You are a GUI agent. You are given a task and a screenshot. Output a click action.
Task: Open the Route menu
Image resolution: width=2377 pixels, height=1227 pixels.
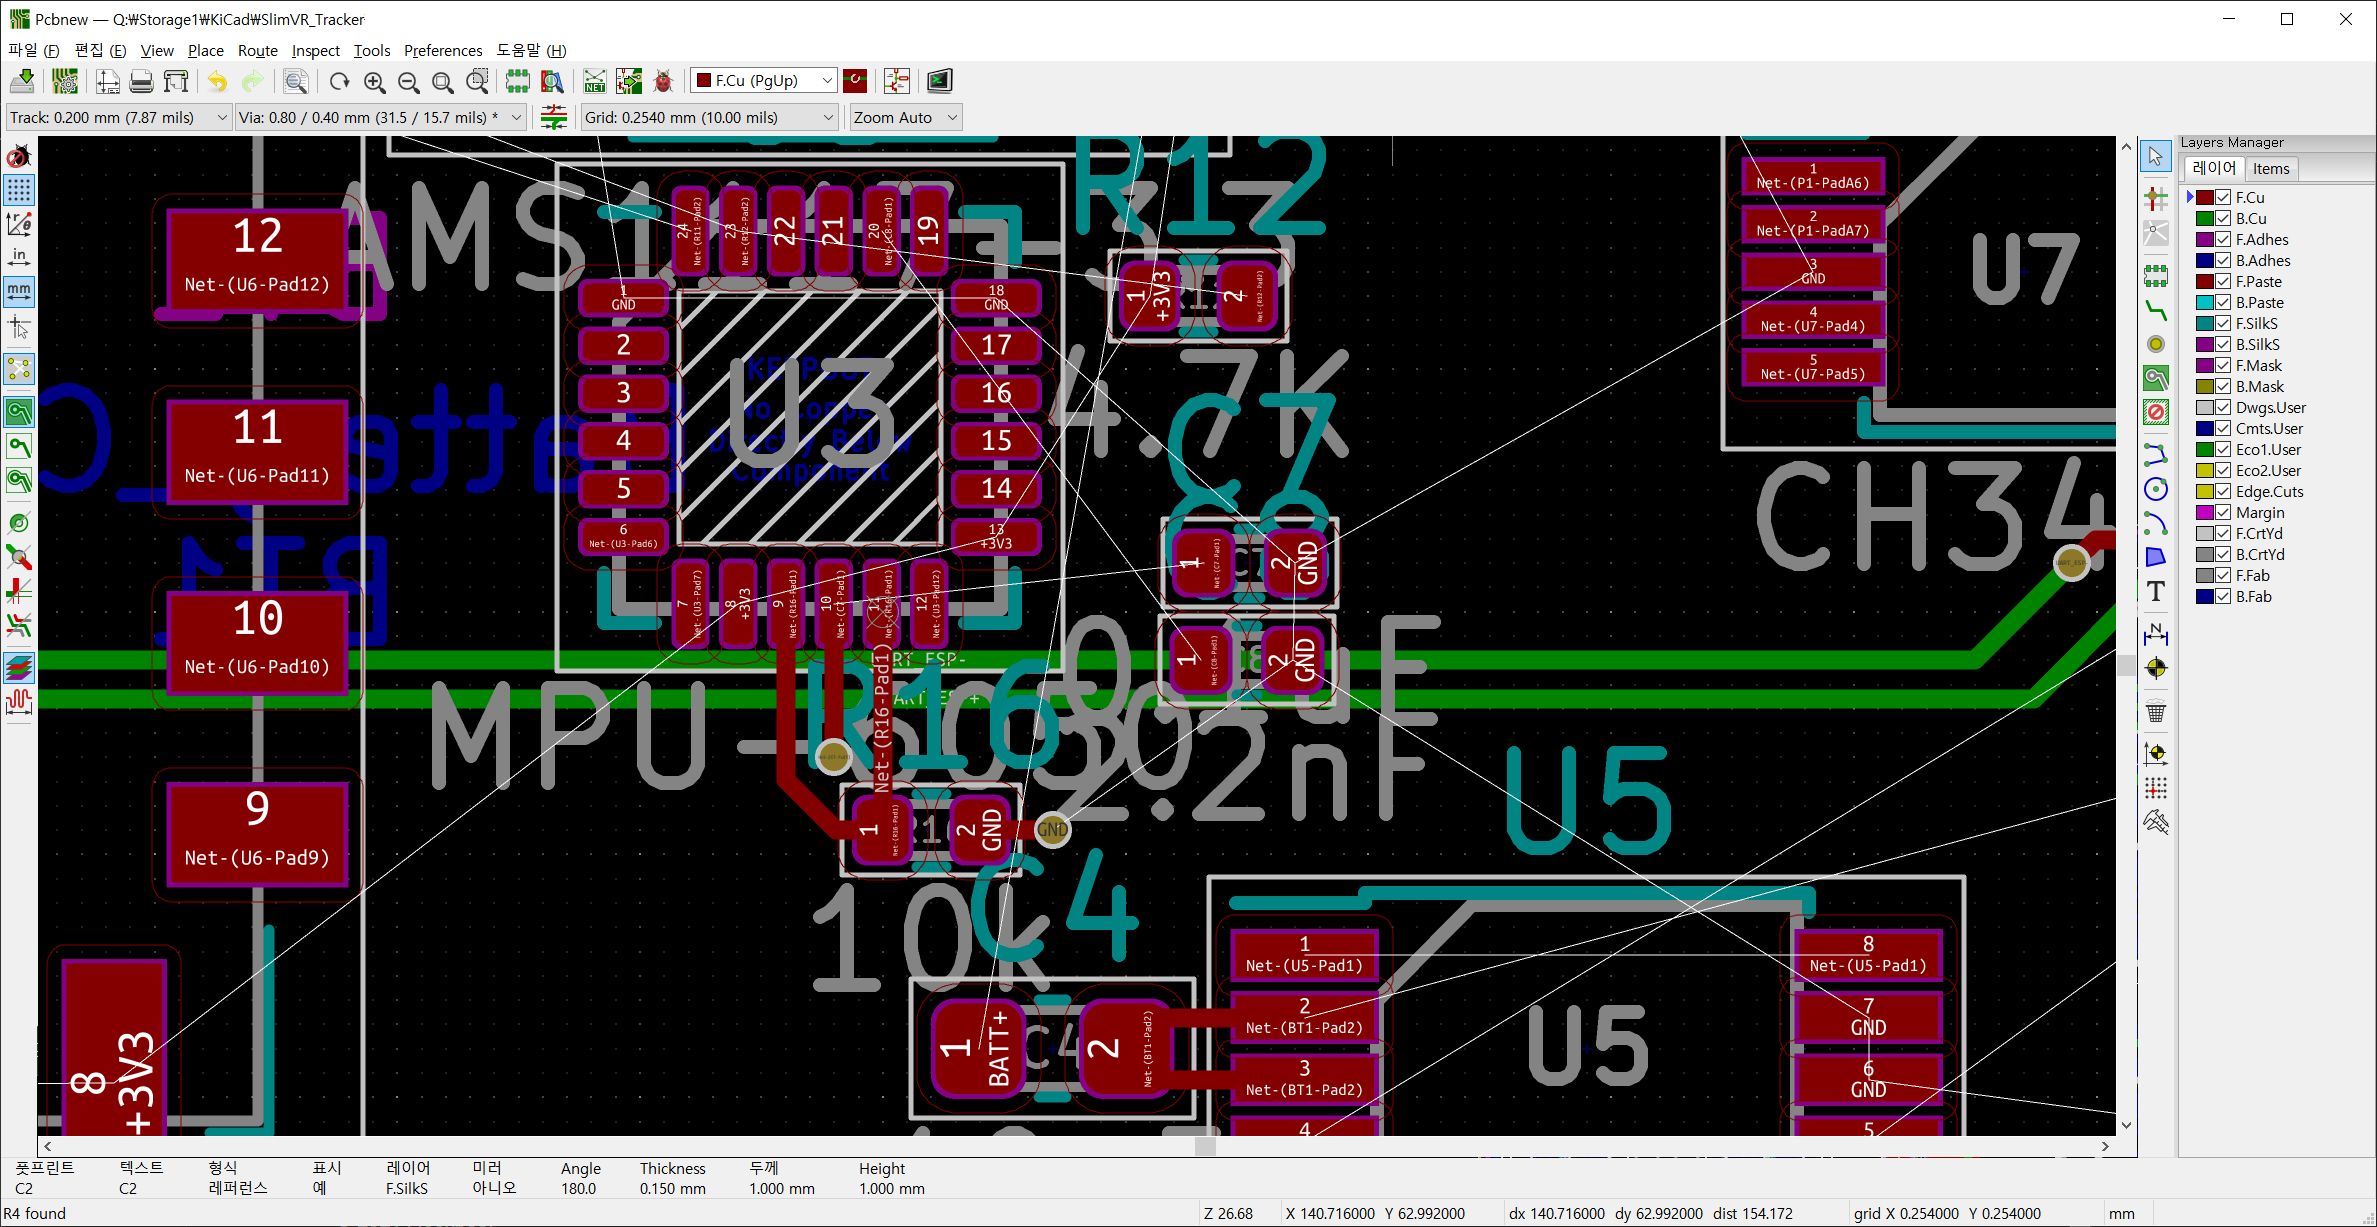point(257,51)
